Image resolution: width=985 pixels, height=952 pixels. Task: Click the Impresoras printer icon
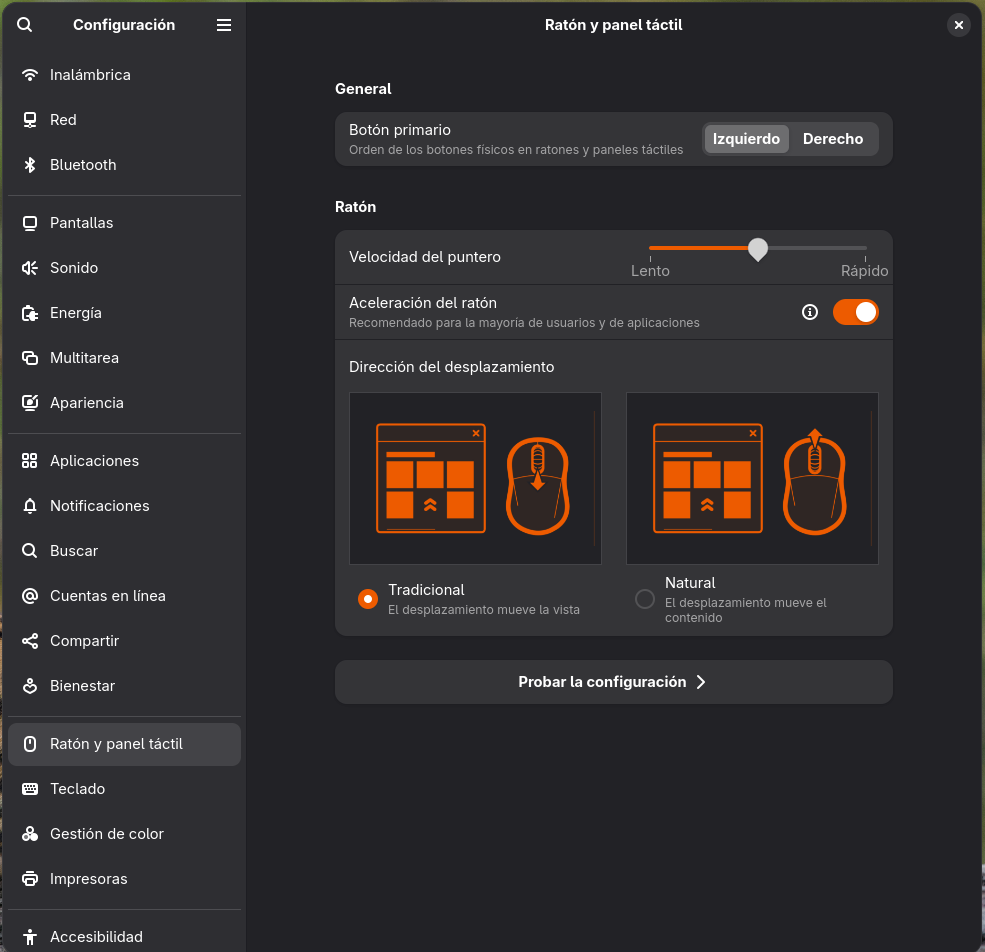30,879
